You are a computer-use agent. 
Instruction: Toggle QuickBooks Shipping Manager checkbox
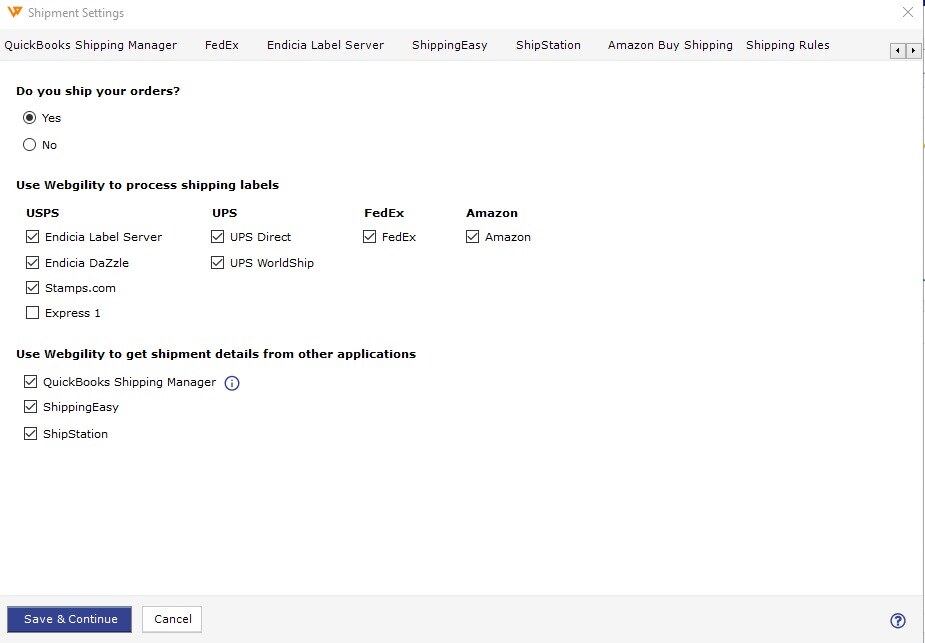(x=30, y=382)
